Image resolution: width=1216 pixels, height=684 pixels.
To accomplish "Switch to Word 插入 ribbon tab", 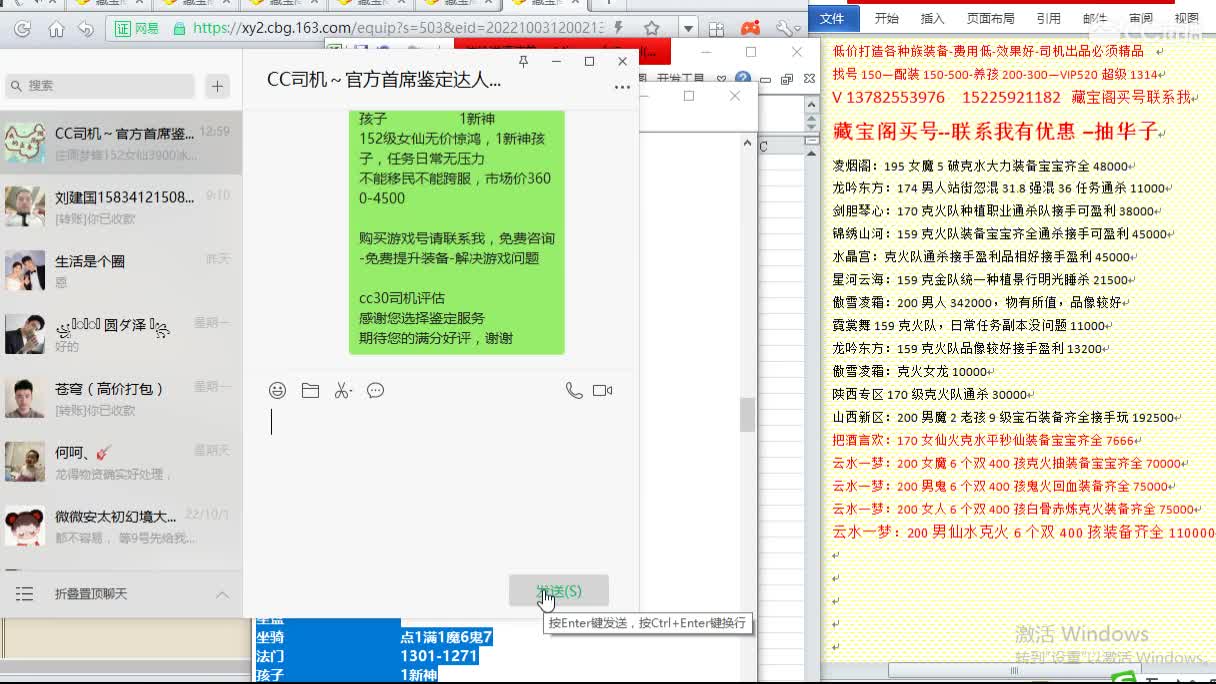I will (x=932, y=18).
